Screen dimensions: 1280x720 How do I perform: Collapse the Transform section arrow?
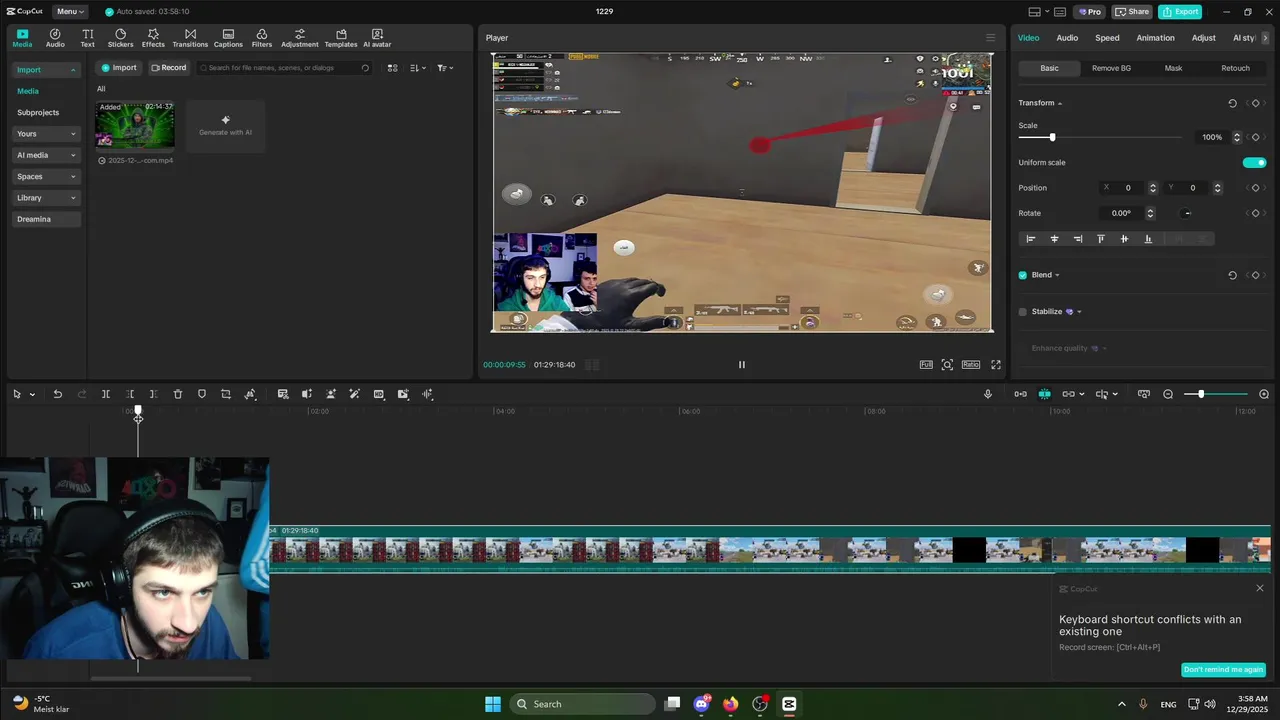click(x=1060, y=103)
